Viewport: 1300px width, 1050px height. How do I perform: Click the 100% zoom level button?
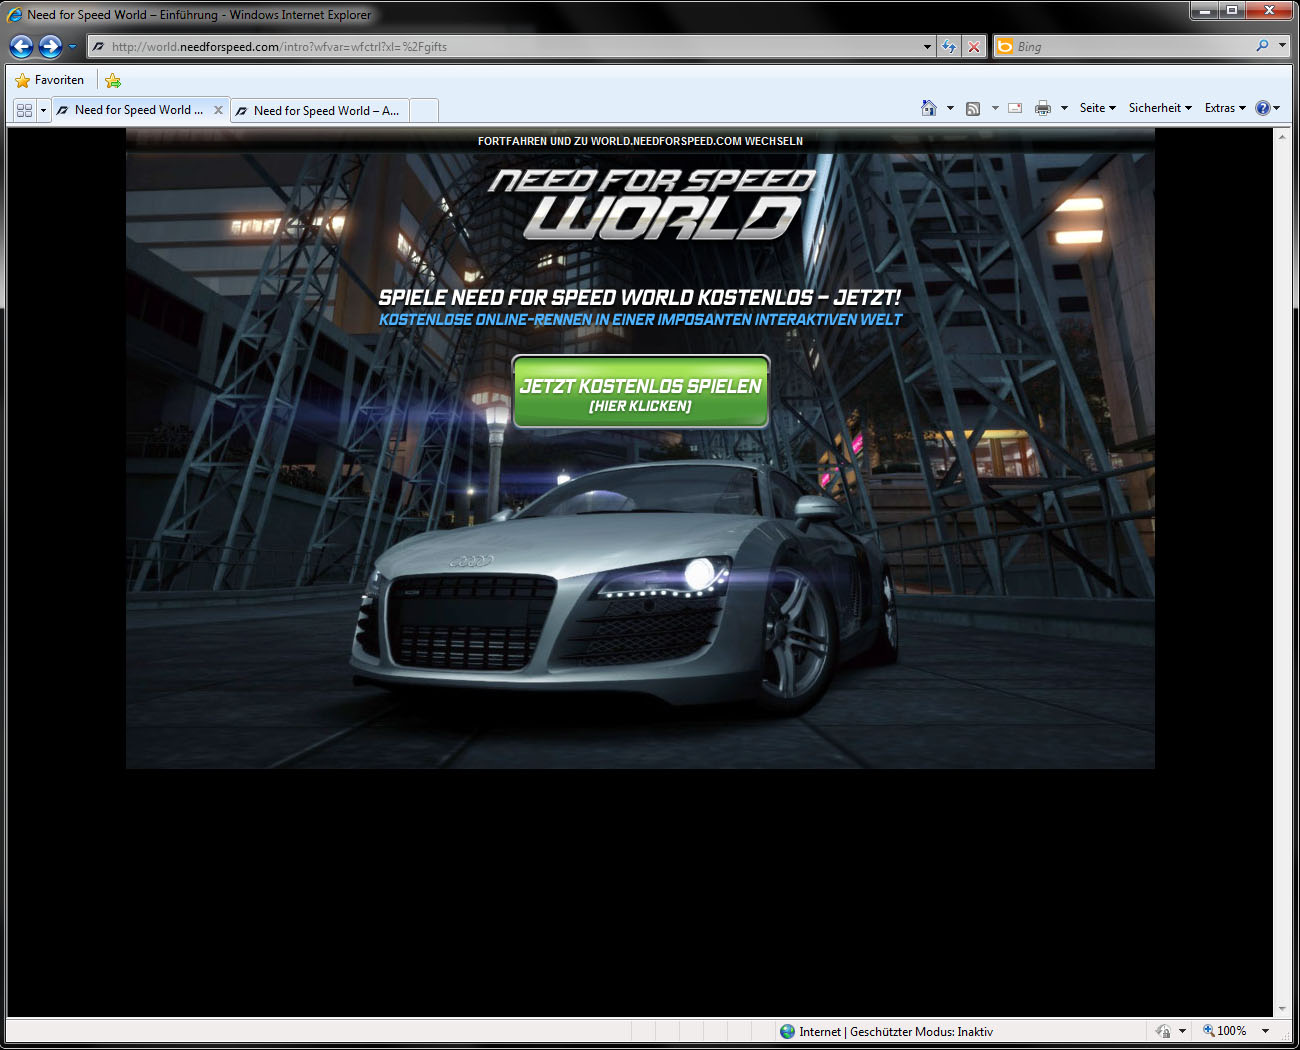pyautogui.click(x=1225, y=1031)
